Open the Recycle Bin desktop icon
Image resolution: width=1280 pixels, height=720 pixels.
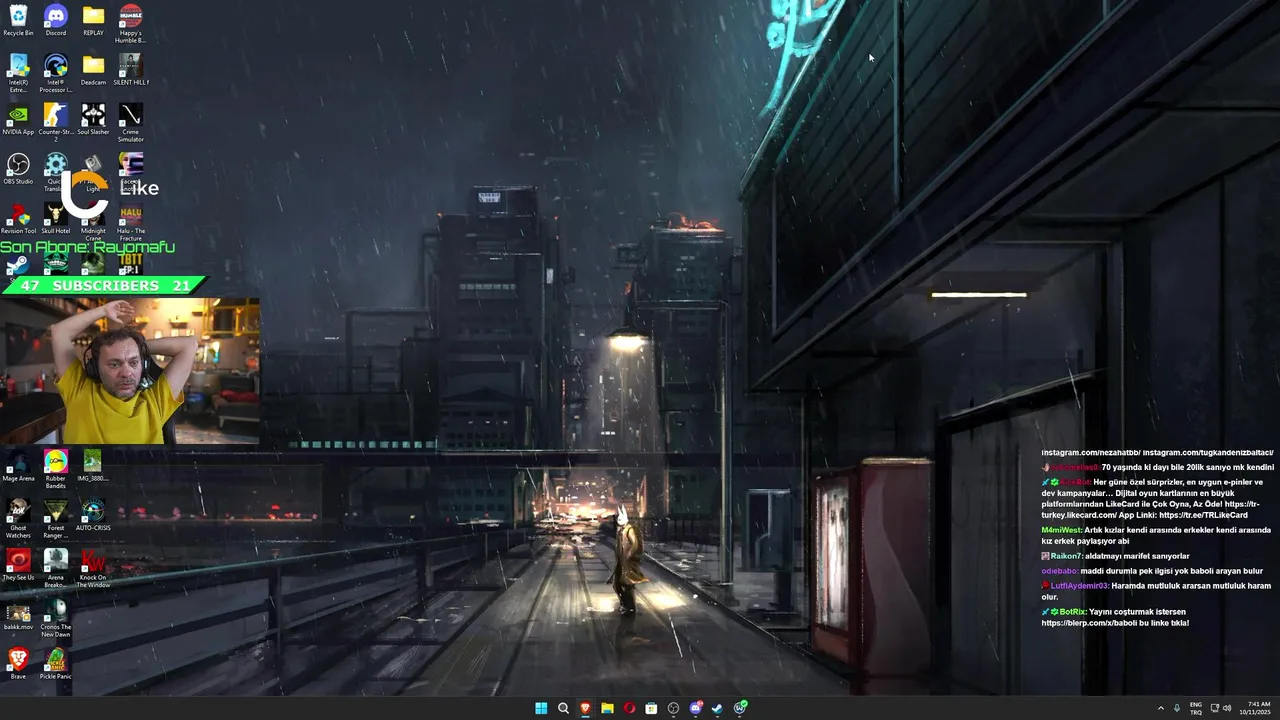pos(18,21)
